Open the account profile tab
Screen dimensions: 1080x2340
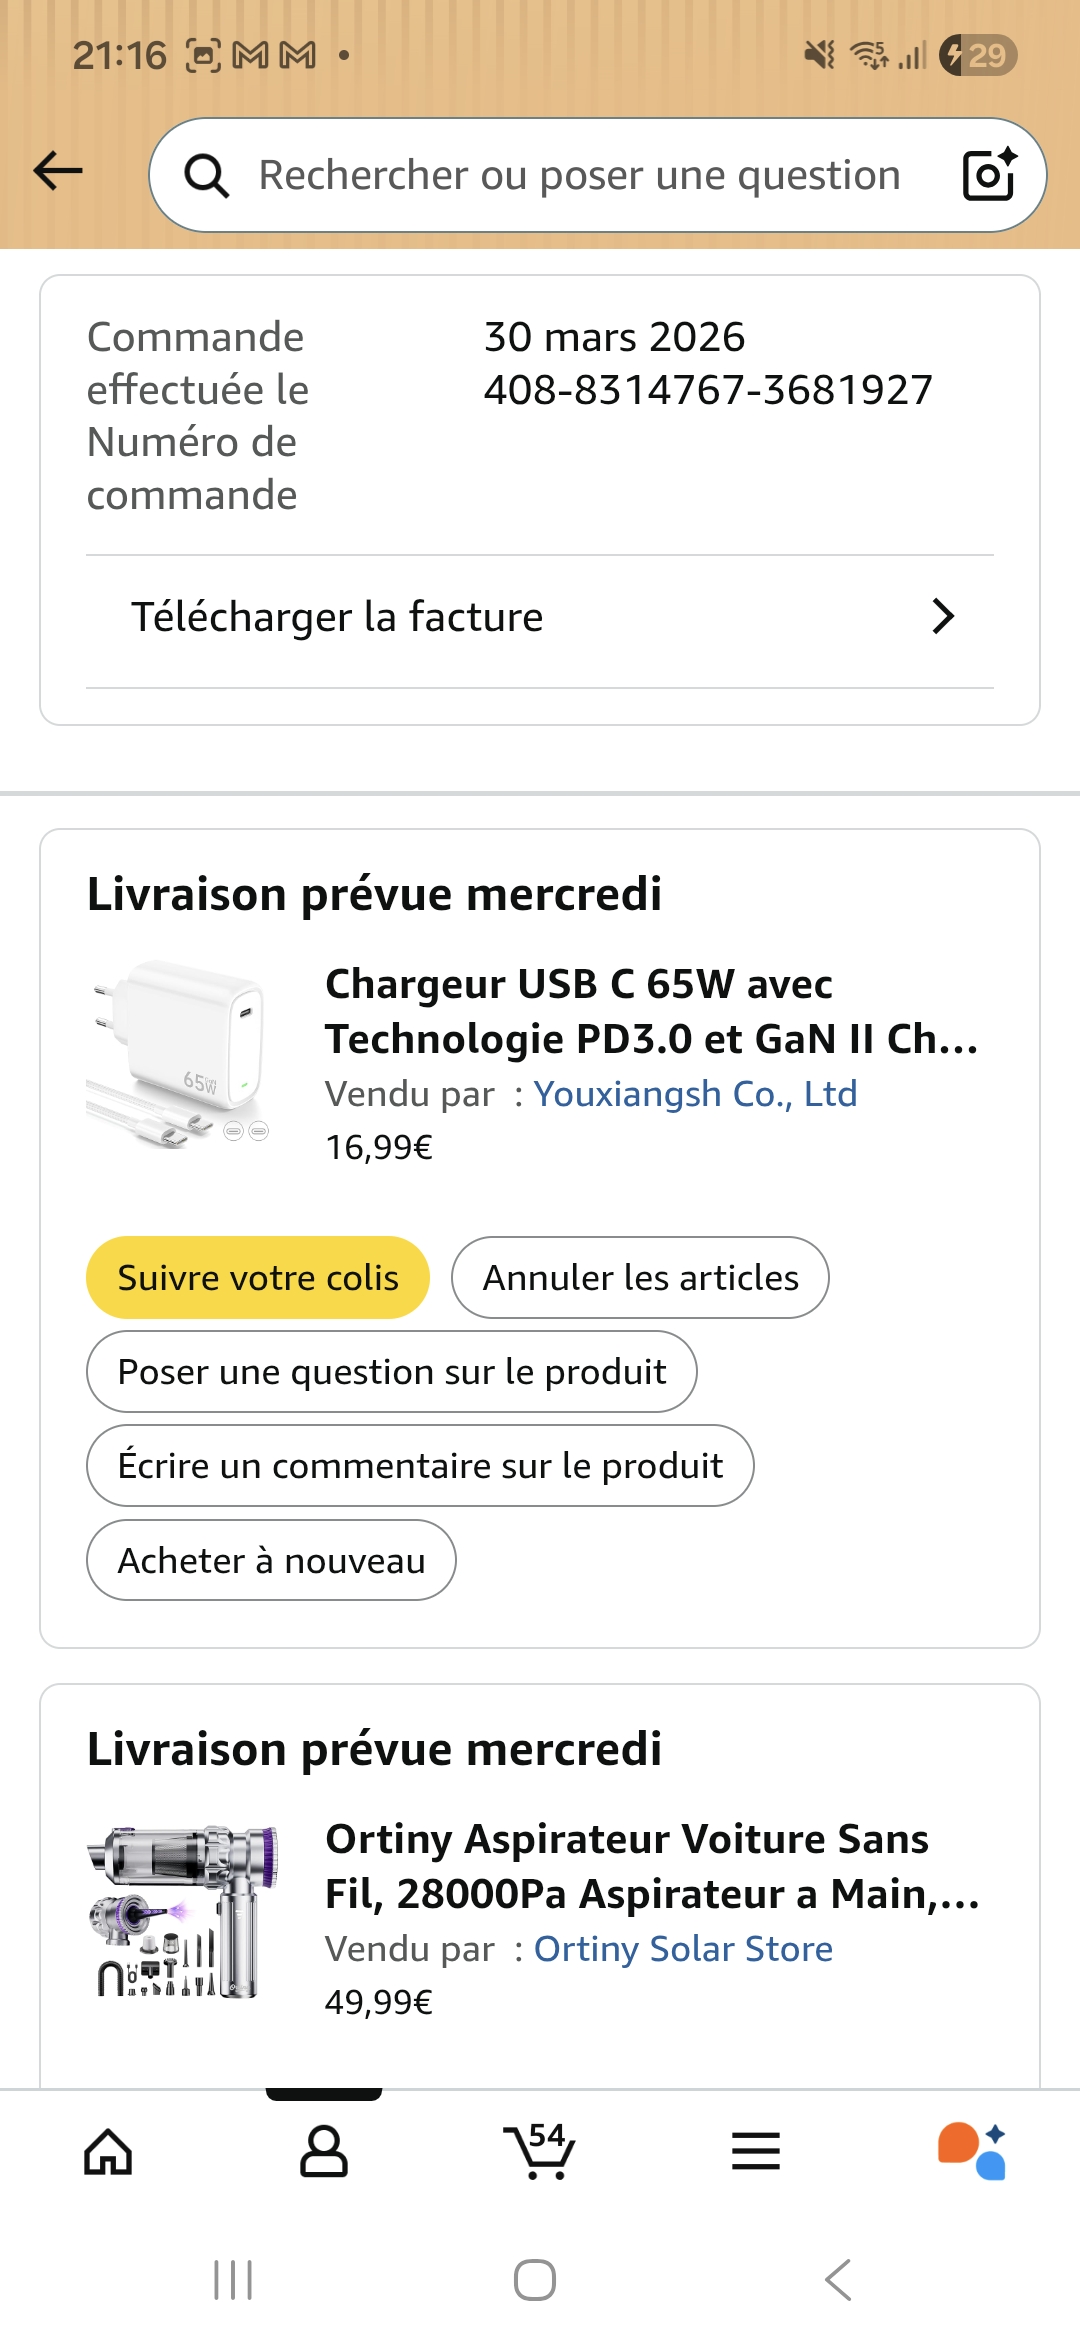pos(323,2152)
